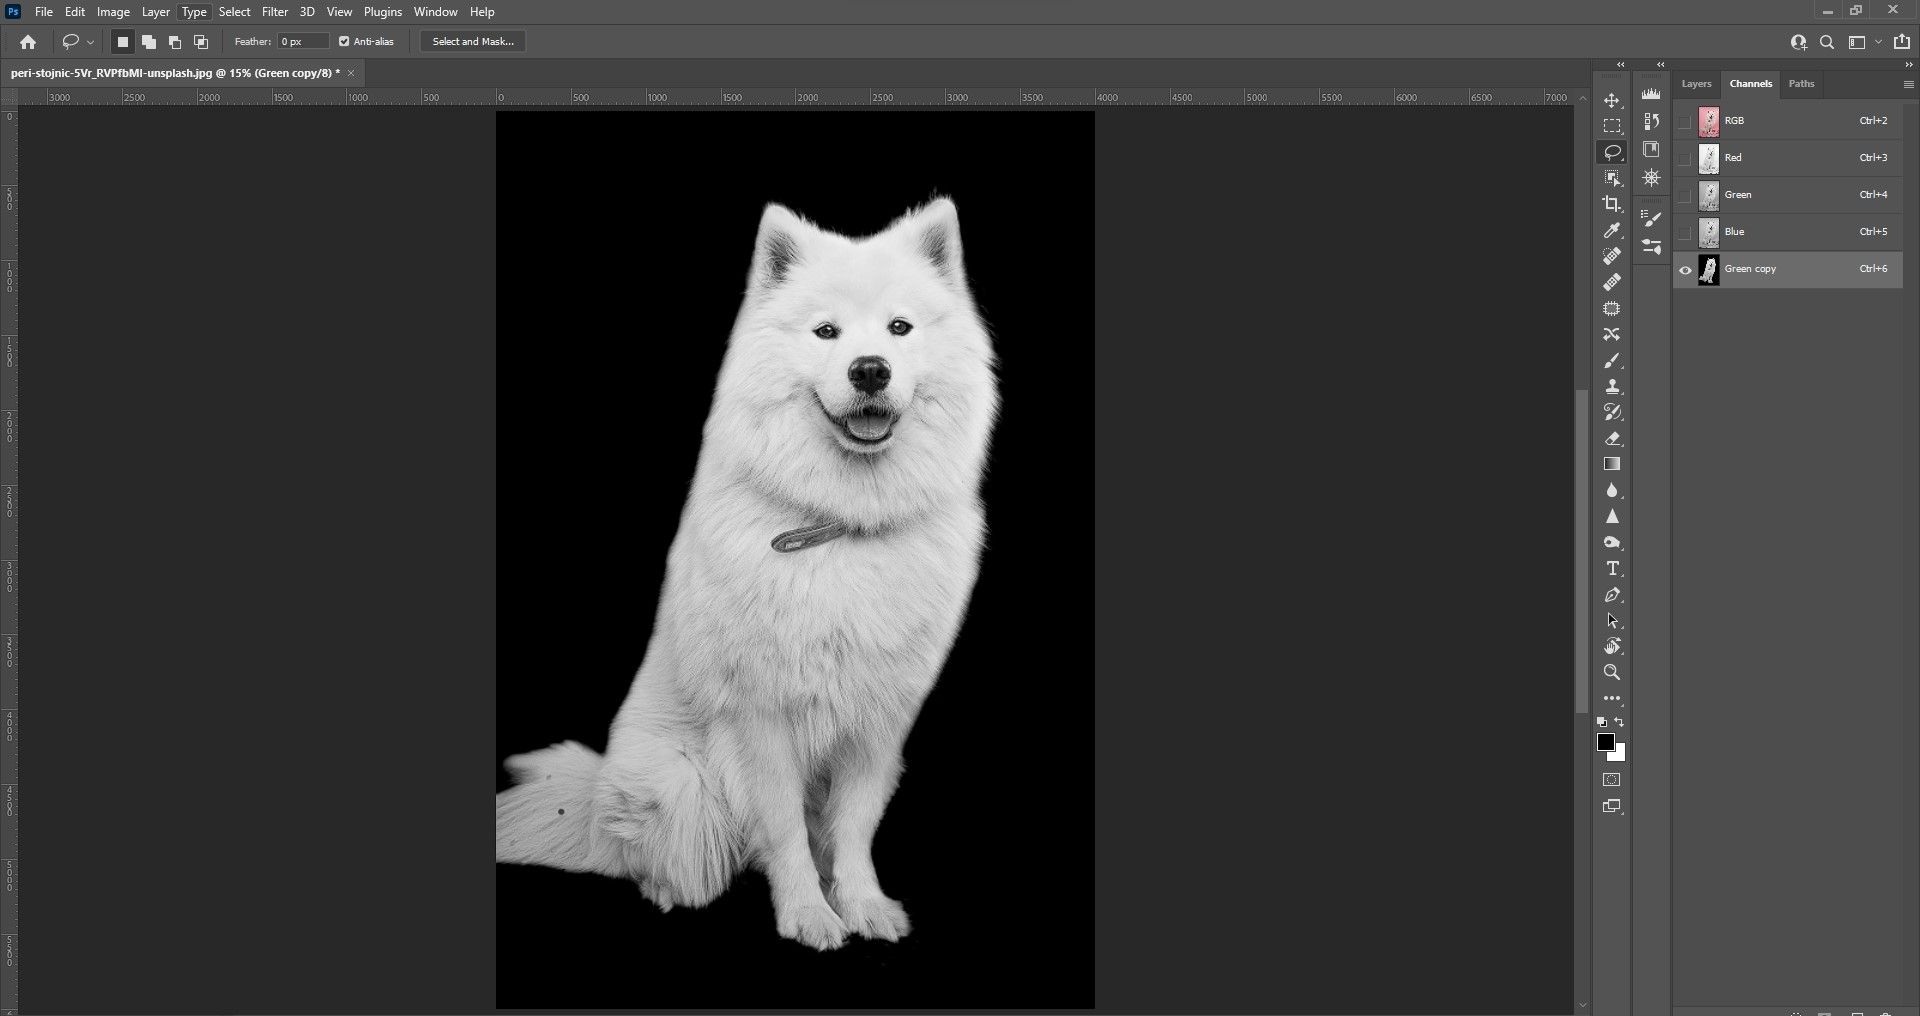Swap foreground and background colors
The height and width of the screenshot is (1016, 1920).
click(x=1620, y=722)
